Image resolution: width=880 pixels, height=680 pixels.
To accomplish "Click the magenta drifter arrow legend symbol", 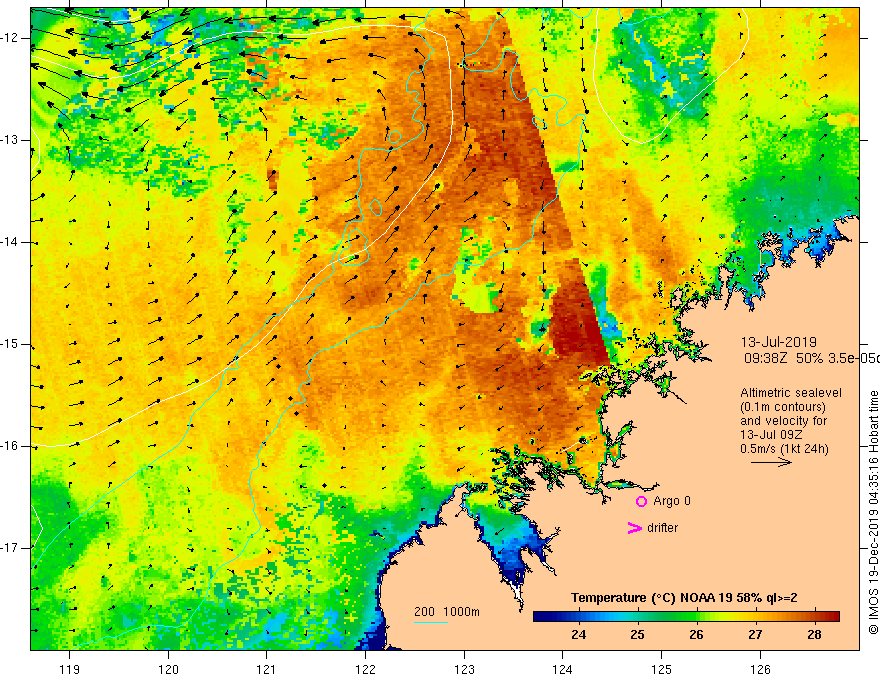I will point(635,528).
